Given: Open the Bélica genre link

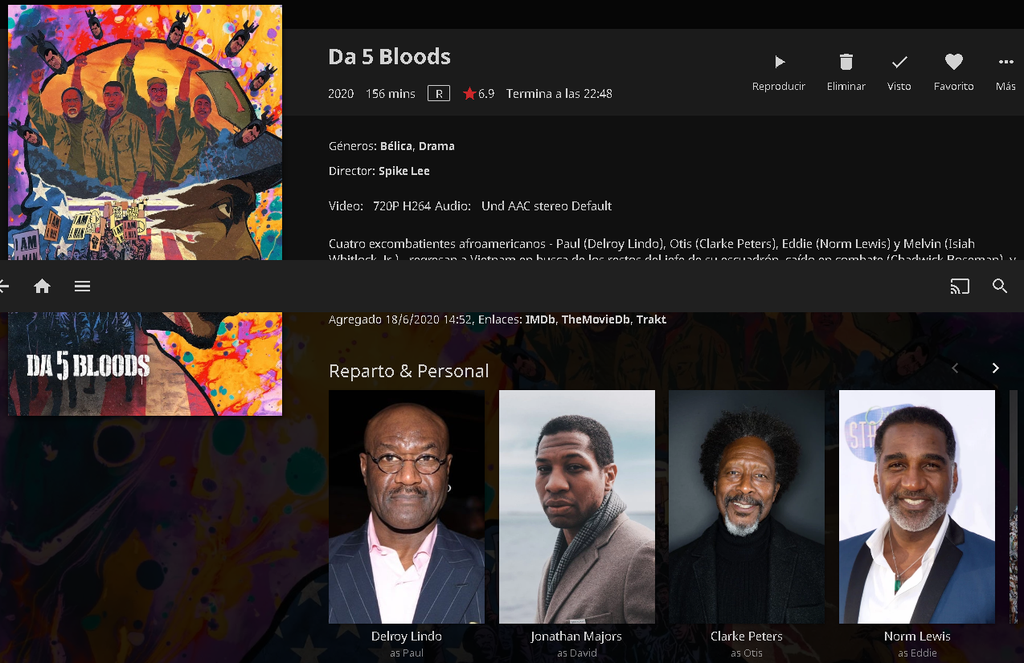Looking at the screenshot, I should tap(396, 146).
